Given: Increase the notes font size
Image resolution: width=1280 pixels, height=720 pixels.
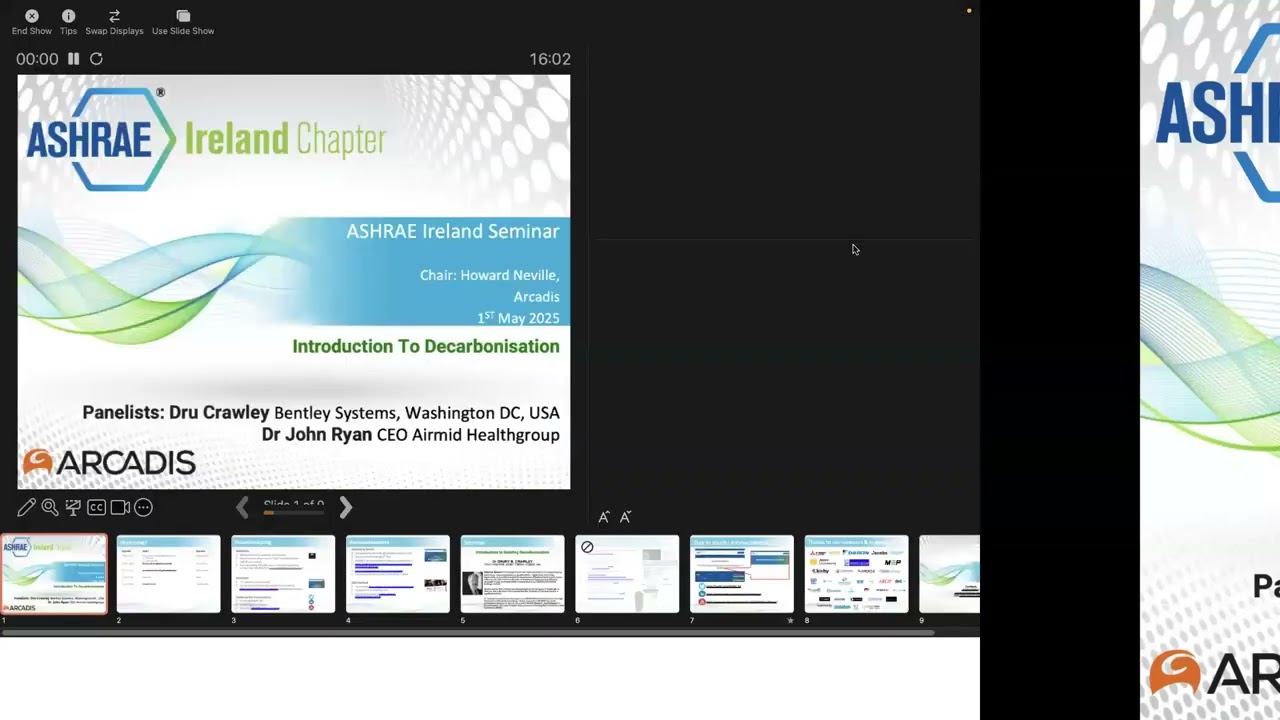Looking at the screenshot, I should (604, 517).
